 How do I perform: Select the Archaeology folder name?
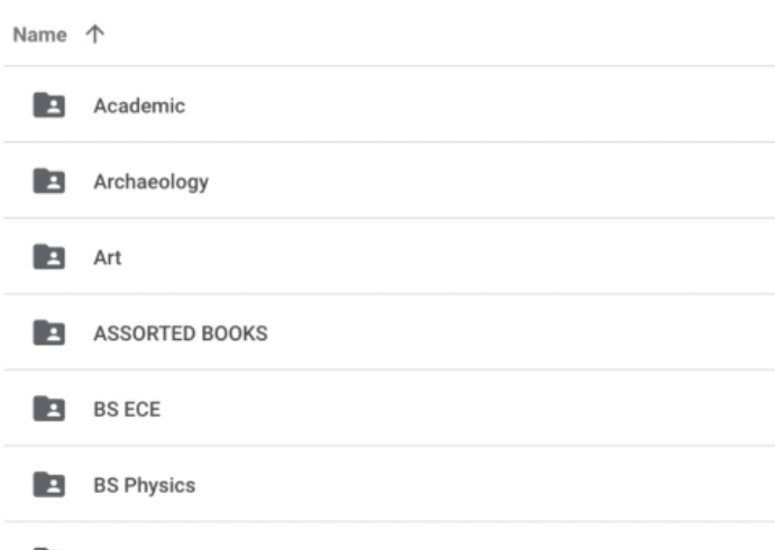pos(151,182)
